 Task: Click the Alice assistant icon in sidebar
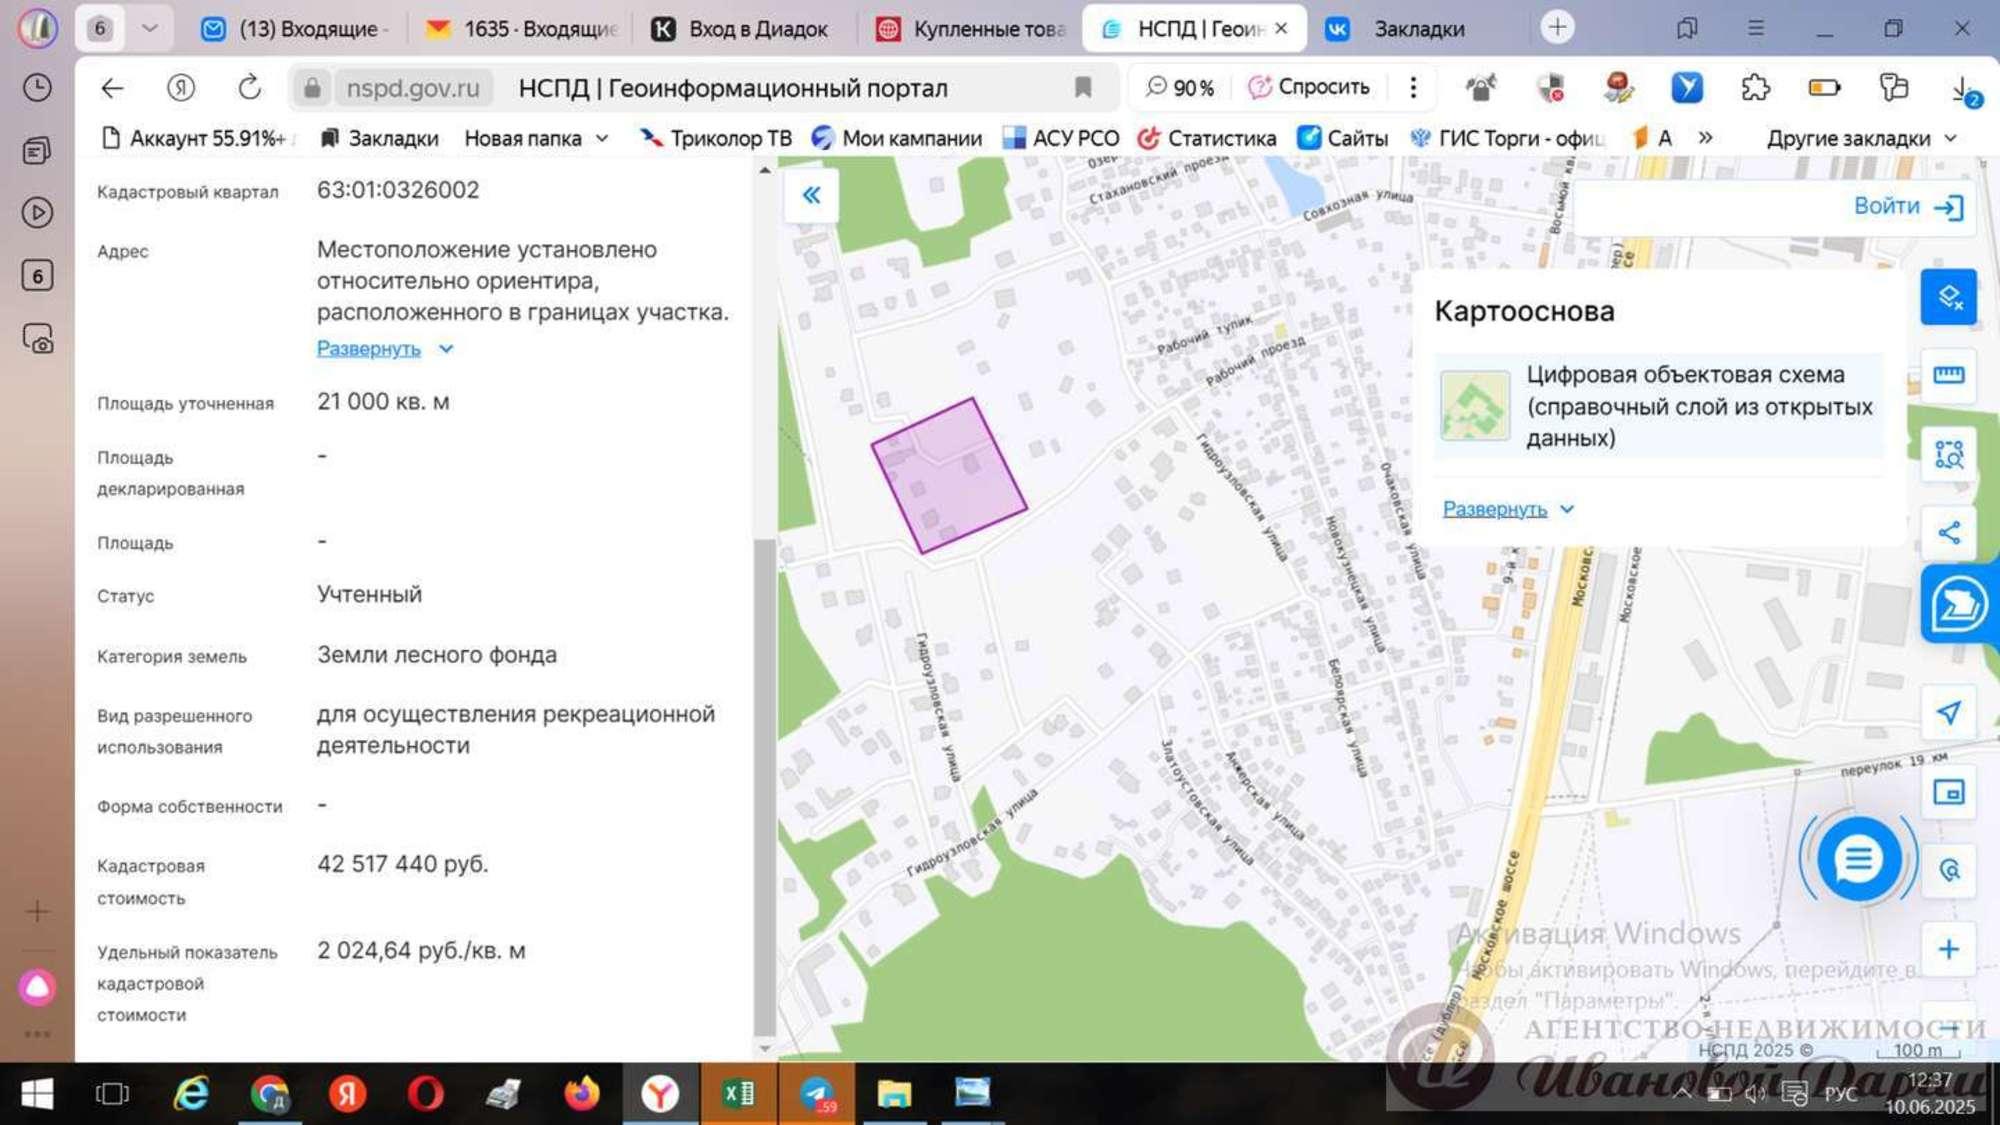pyautogui.click(x=37, y=987)
